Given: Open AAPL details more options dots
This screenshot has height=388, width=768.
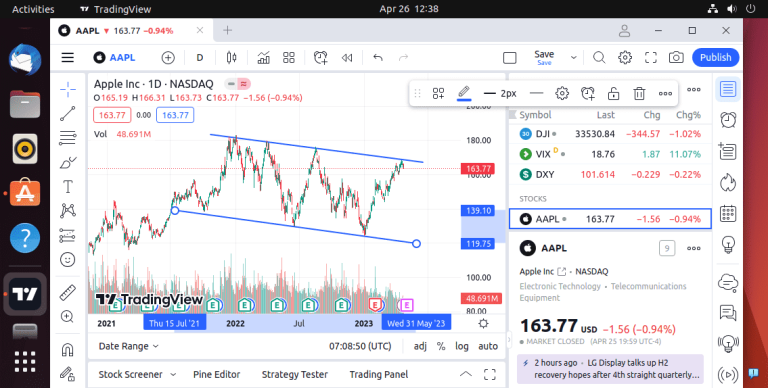Looking at the screenshot, I should point(694,248).
